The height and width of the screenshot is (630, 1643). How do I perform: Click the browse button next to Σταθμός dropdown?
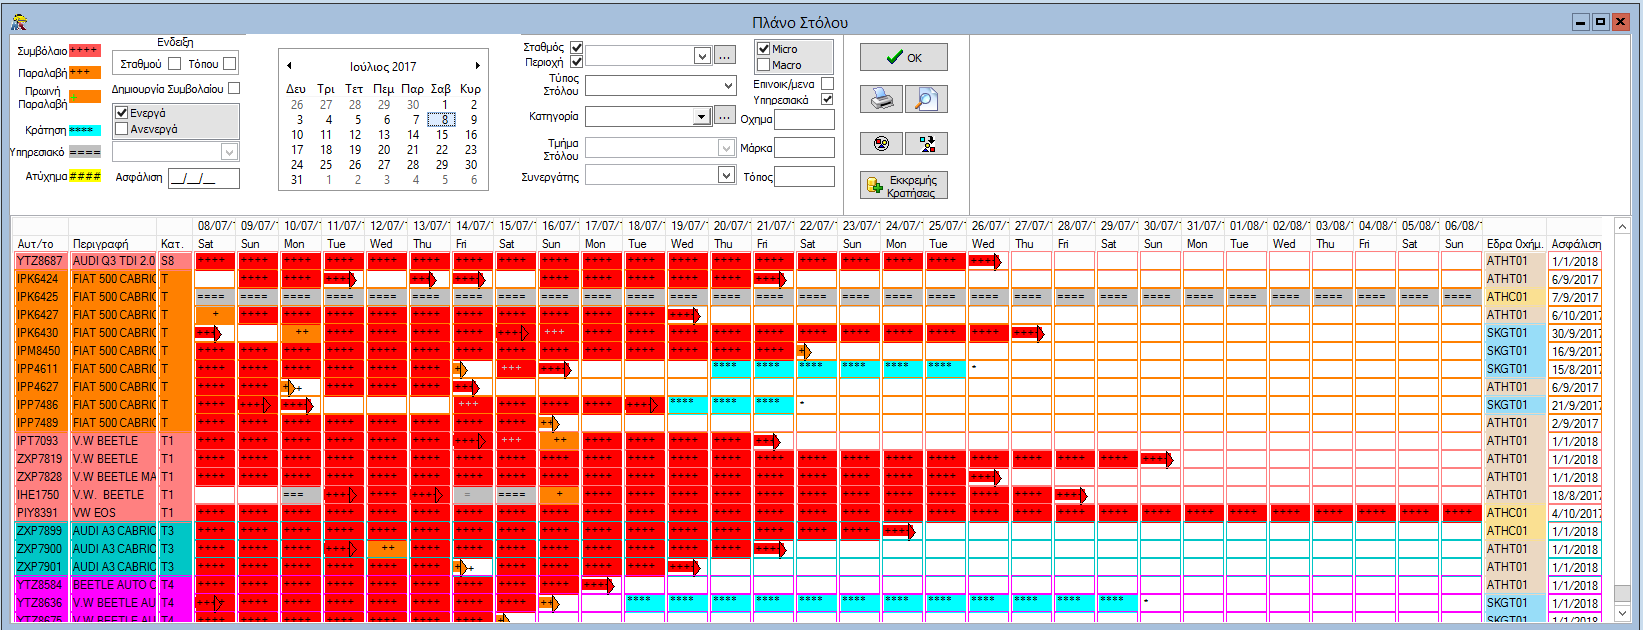tap(725, 56)
